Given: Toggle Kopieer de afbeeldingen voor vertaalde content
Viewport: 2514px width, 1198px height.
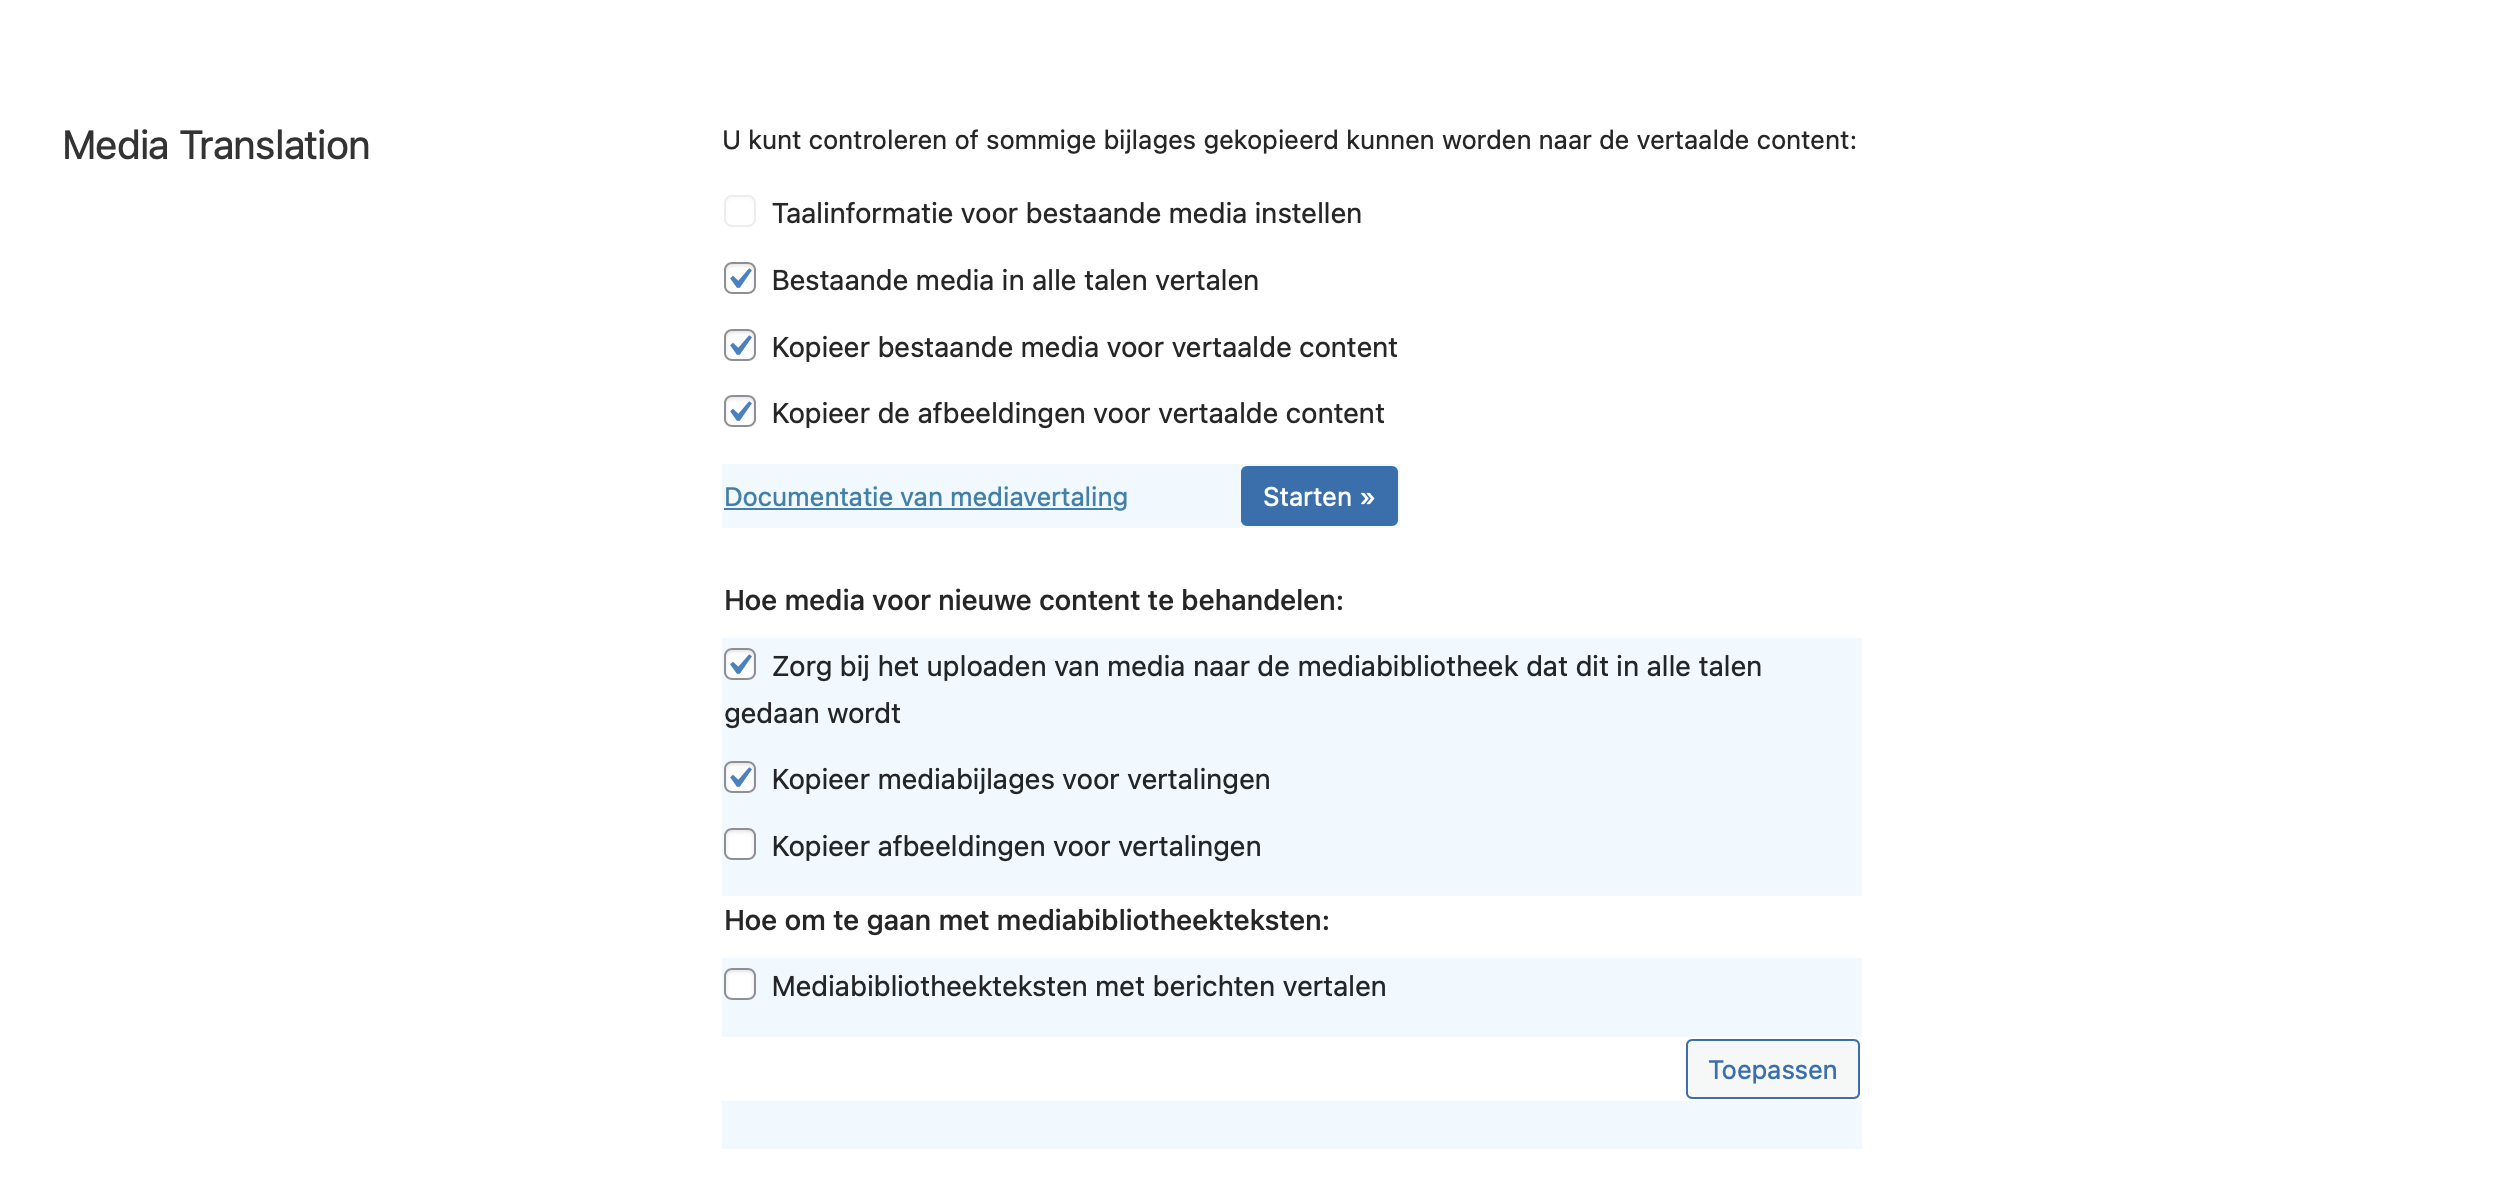Looking at the screenshot, I should pyautogui.click(x=740, y=412).
